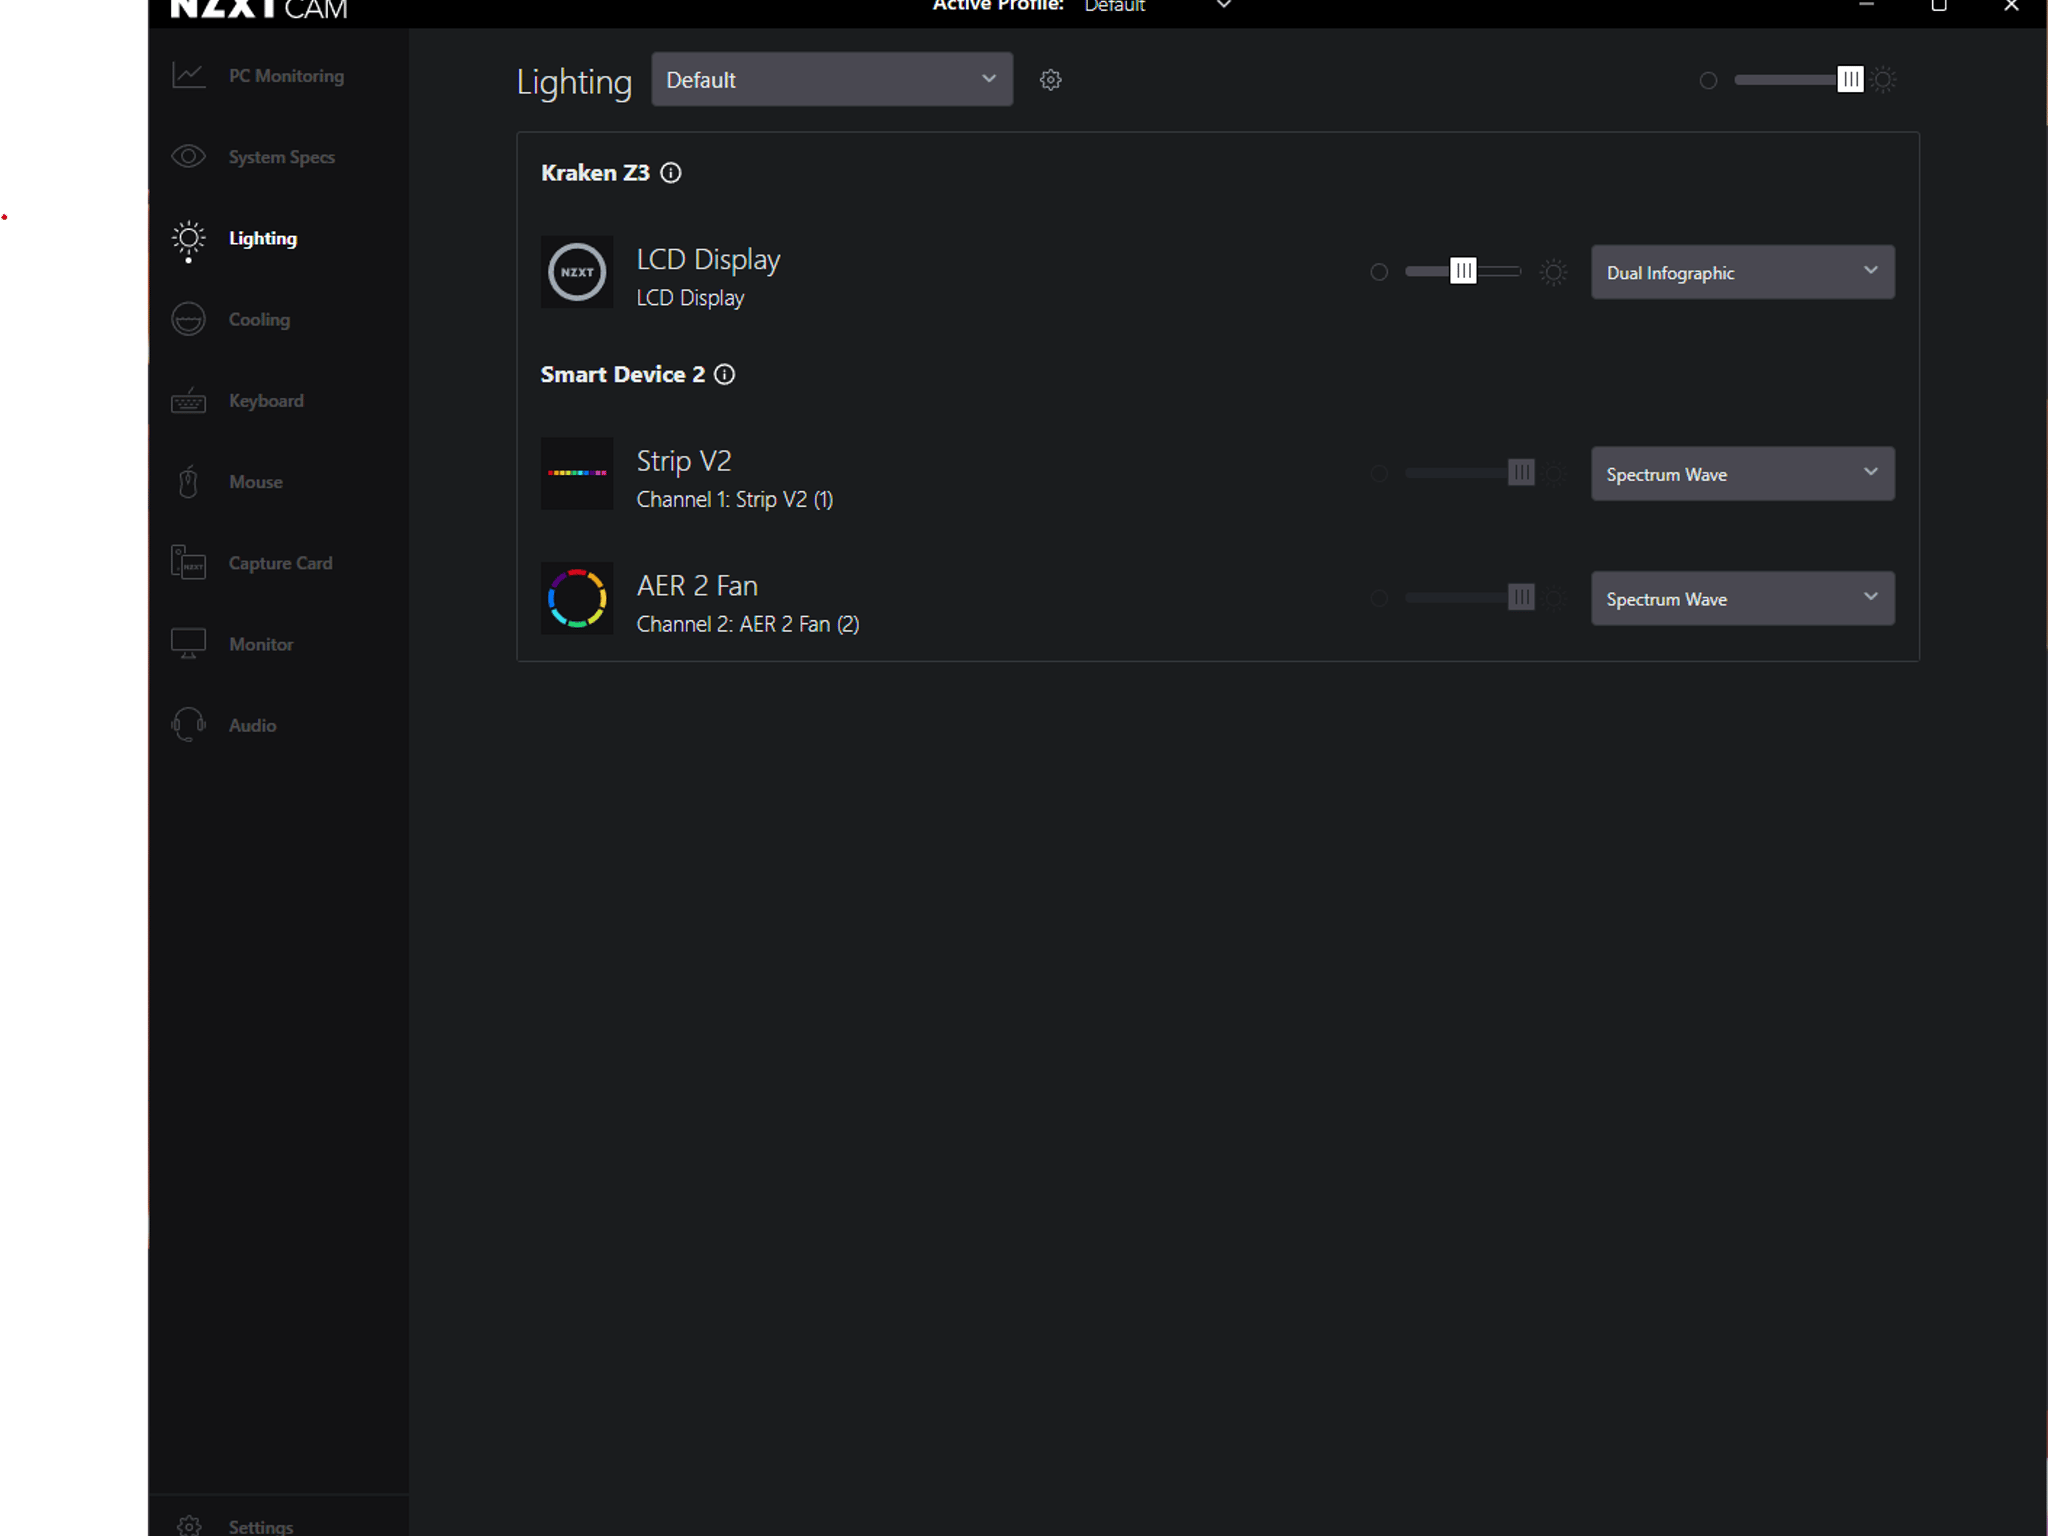Viewport: 2048px width, 1536px height.
Task: Open the Audio section
Action: (x=252, y=726)
